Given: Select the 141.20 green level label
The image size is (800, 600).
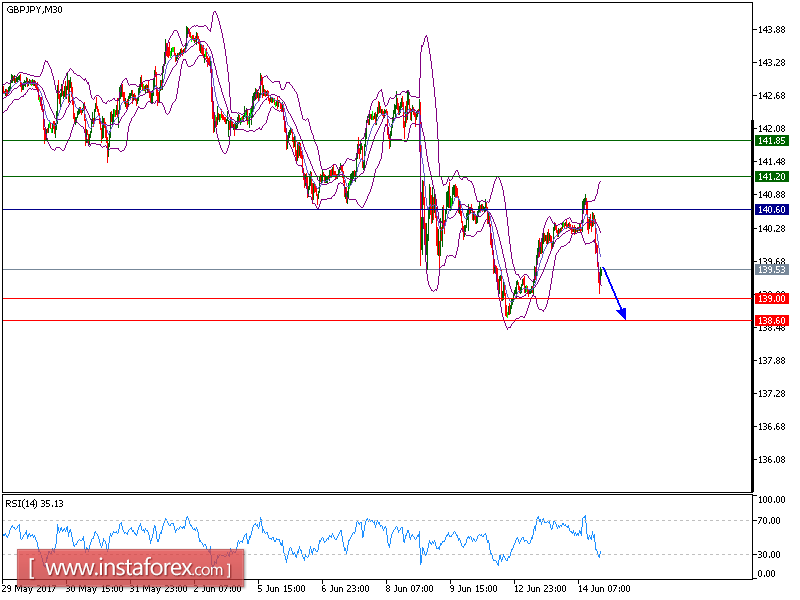Looking at the screenshot, I should (771, 177).
